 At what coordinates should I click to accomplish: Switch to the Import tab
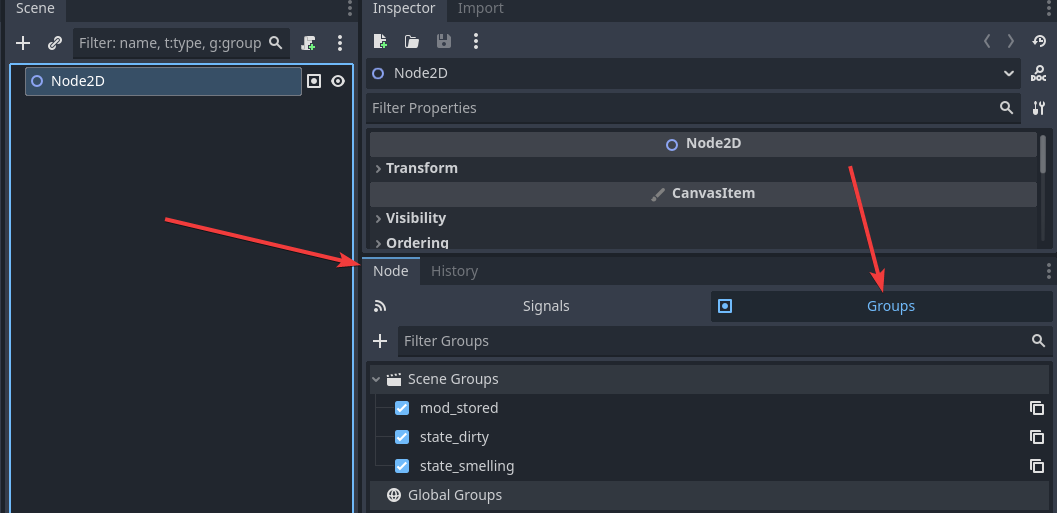pyautogui.click(x=480, y=8)
